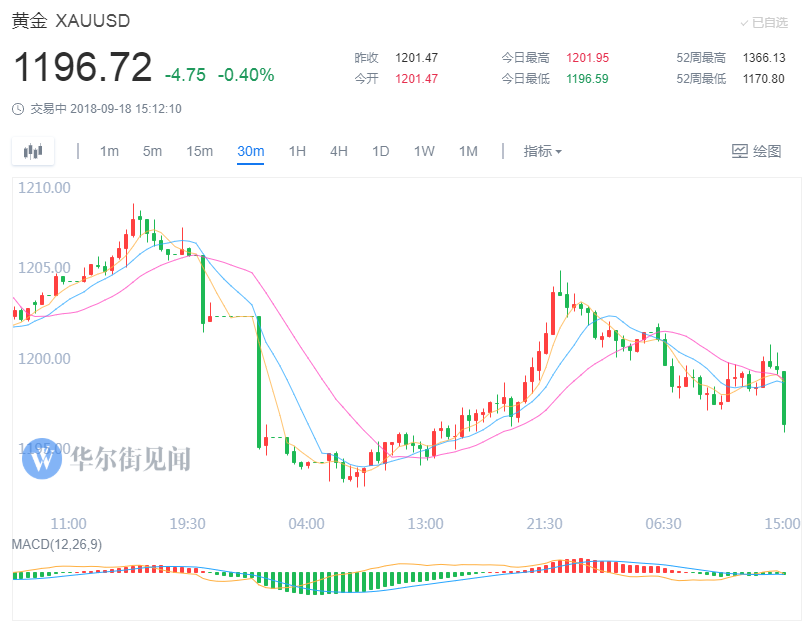Click the 06:30 time axis label
Viewport: 808px width, 628px height.
(664, 523)
